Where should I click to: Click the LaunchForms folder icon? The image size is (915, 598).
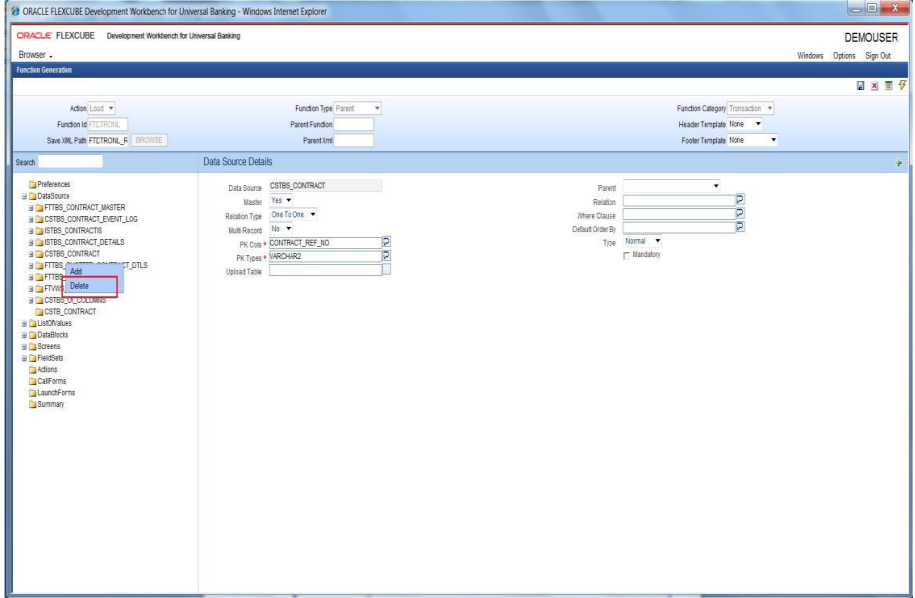tap(33, 393)
